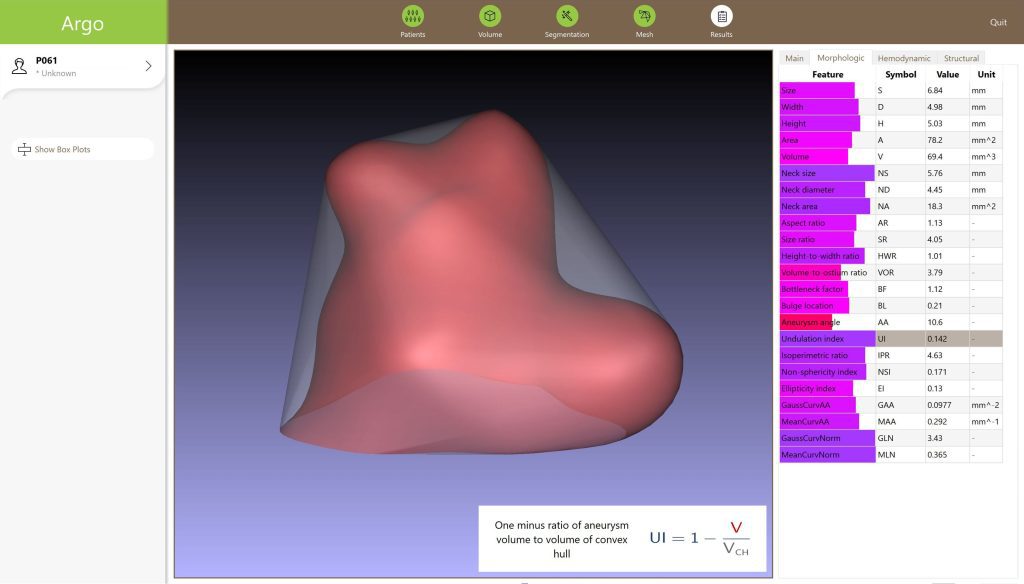The width and height of the screenshot is (1024, 584).
Task: Select the Undulation index row
Action: (890, 339)
